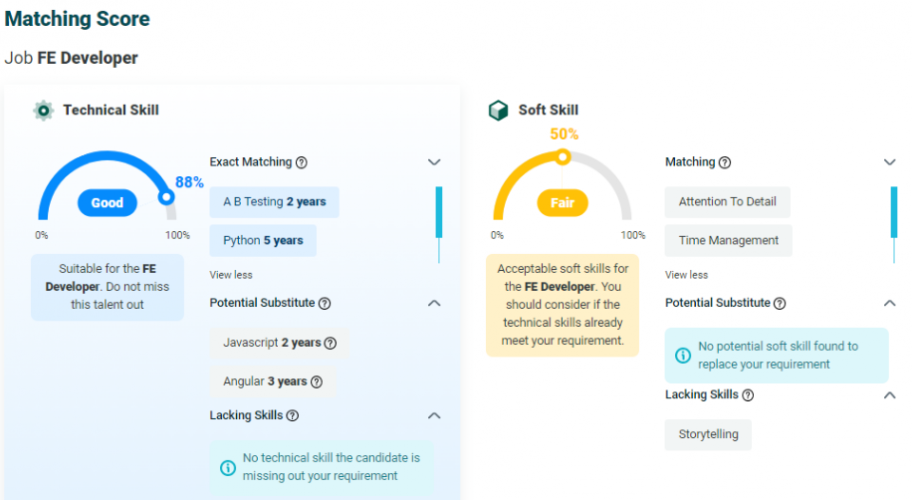The image size is (912, 500).
Task: Open help icon next to soft Lacking Skills
Action: [x=748, y=395]
